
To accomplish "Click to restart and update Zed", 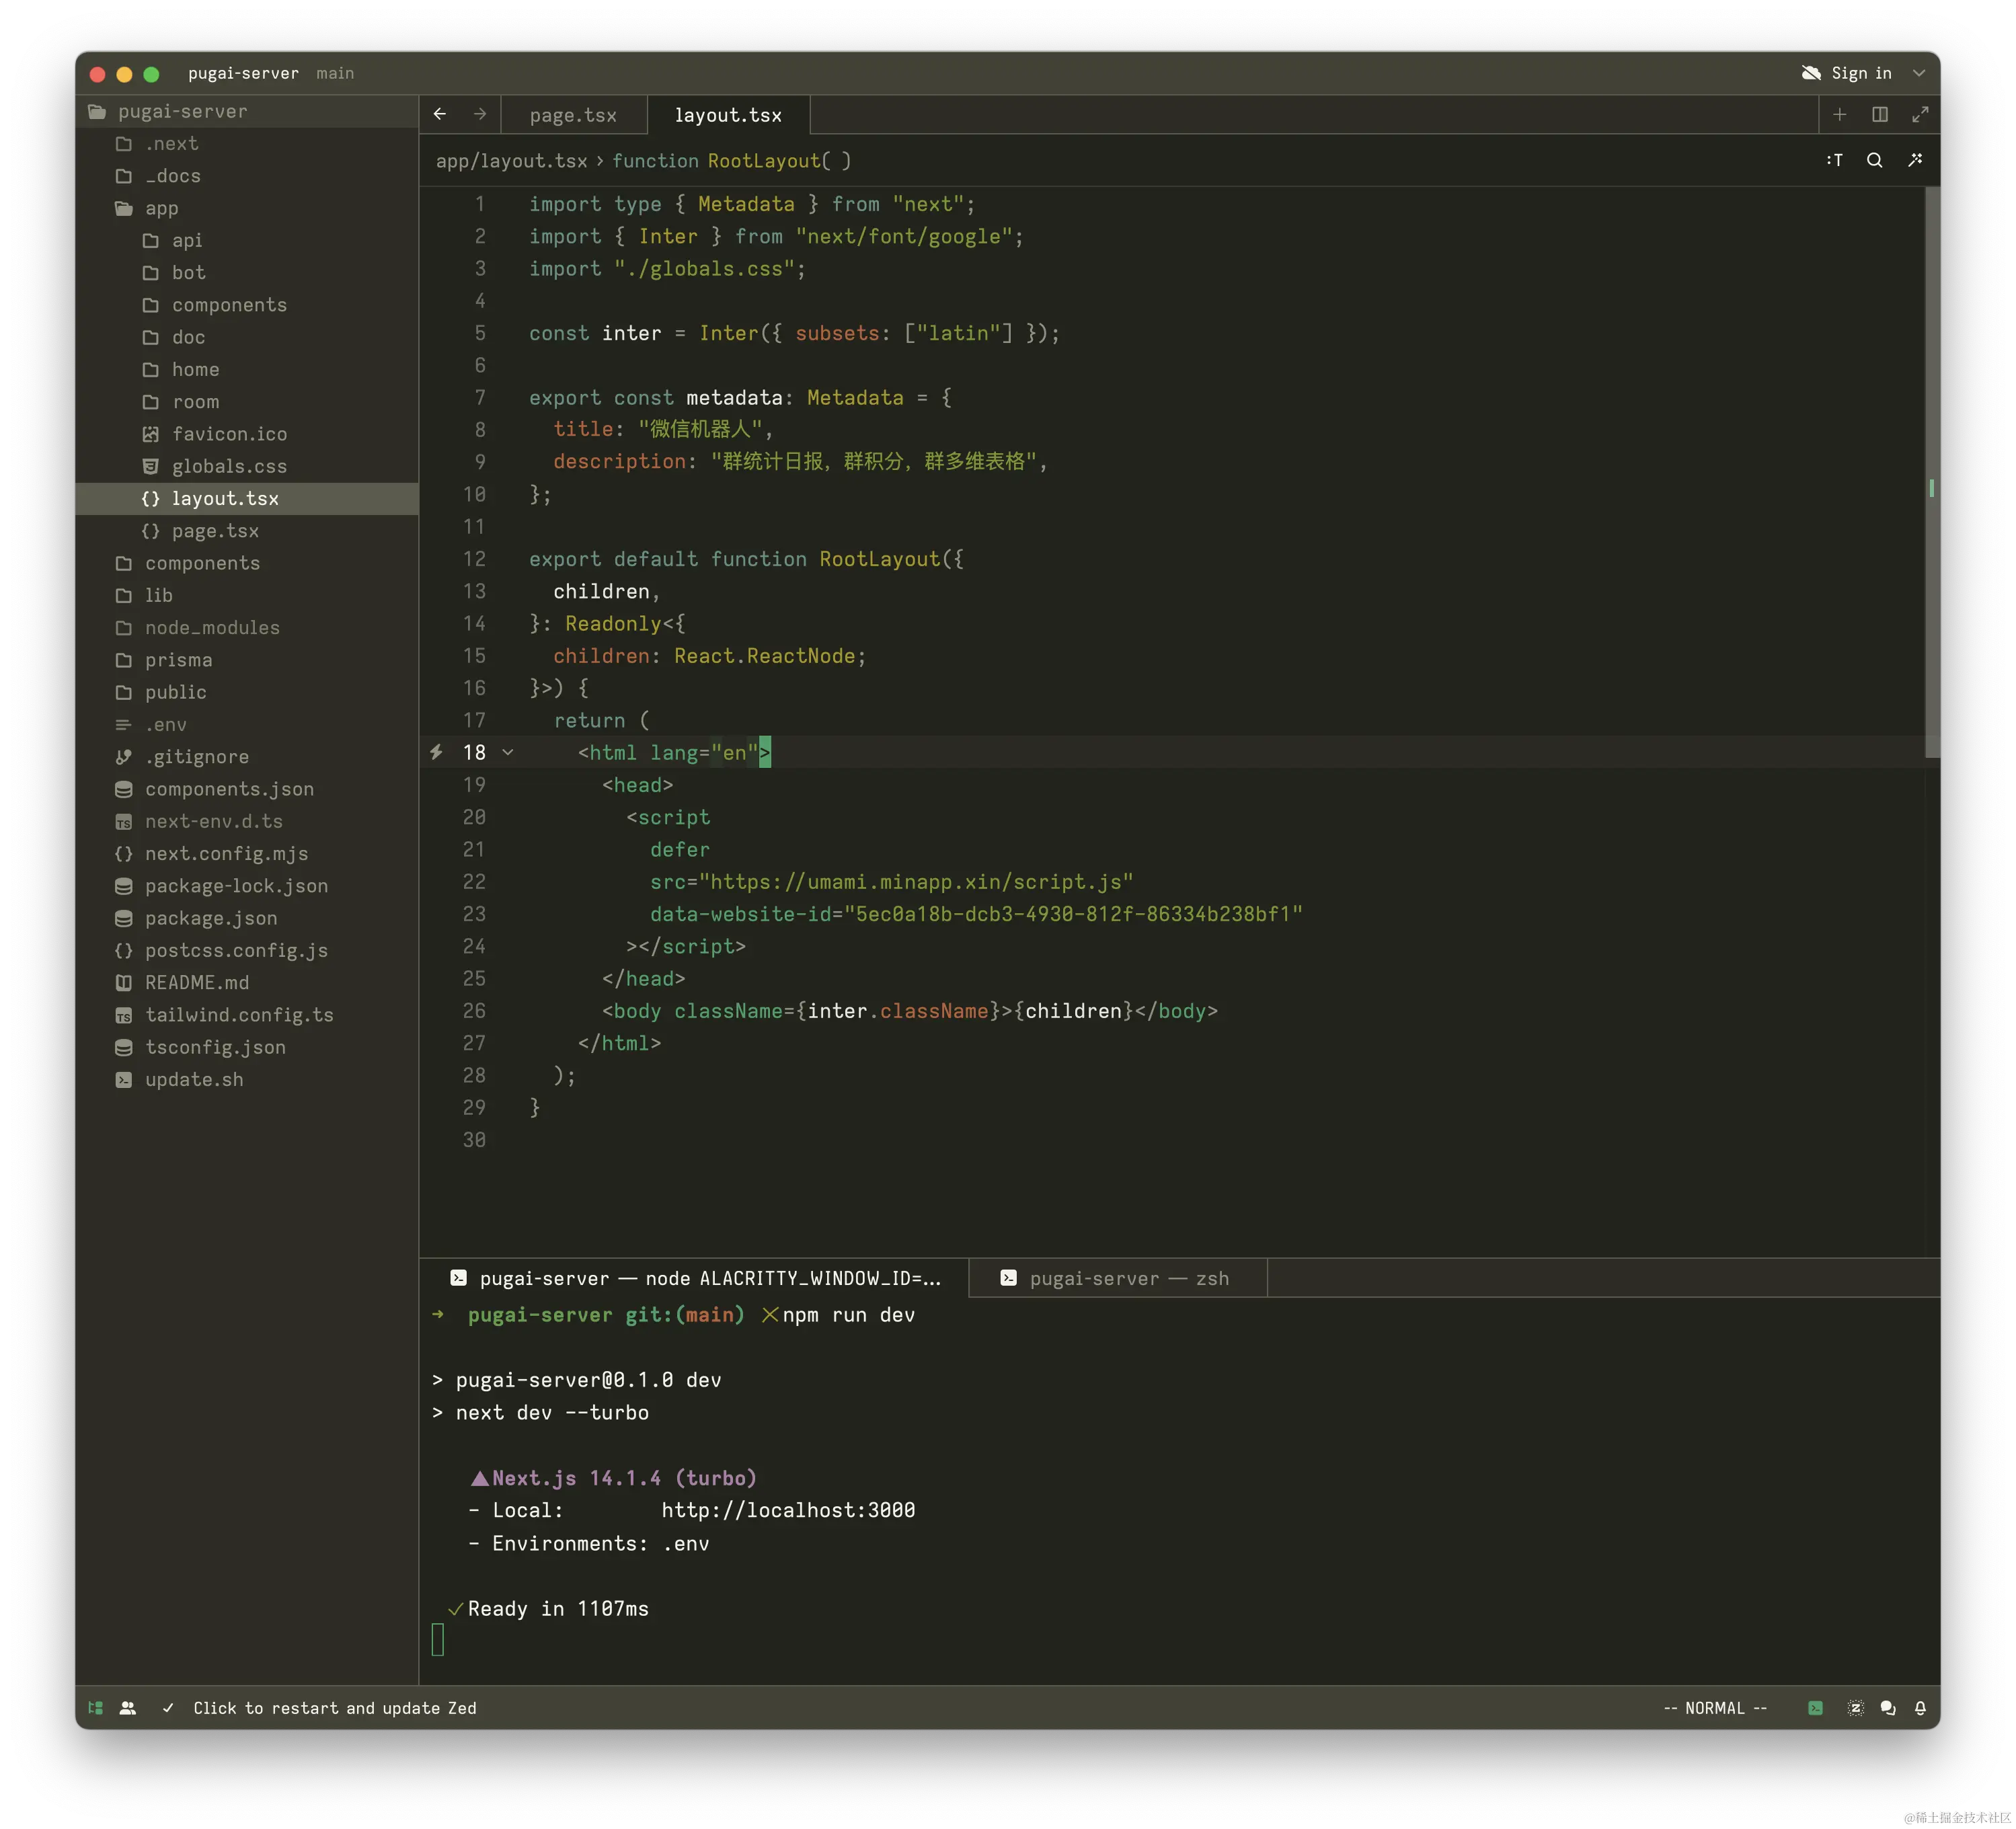I will [334, 1708].
